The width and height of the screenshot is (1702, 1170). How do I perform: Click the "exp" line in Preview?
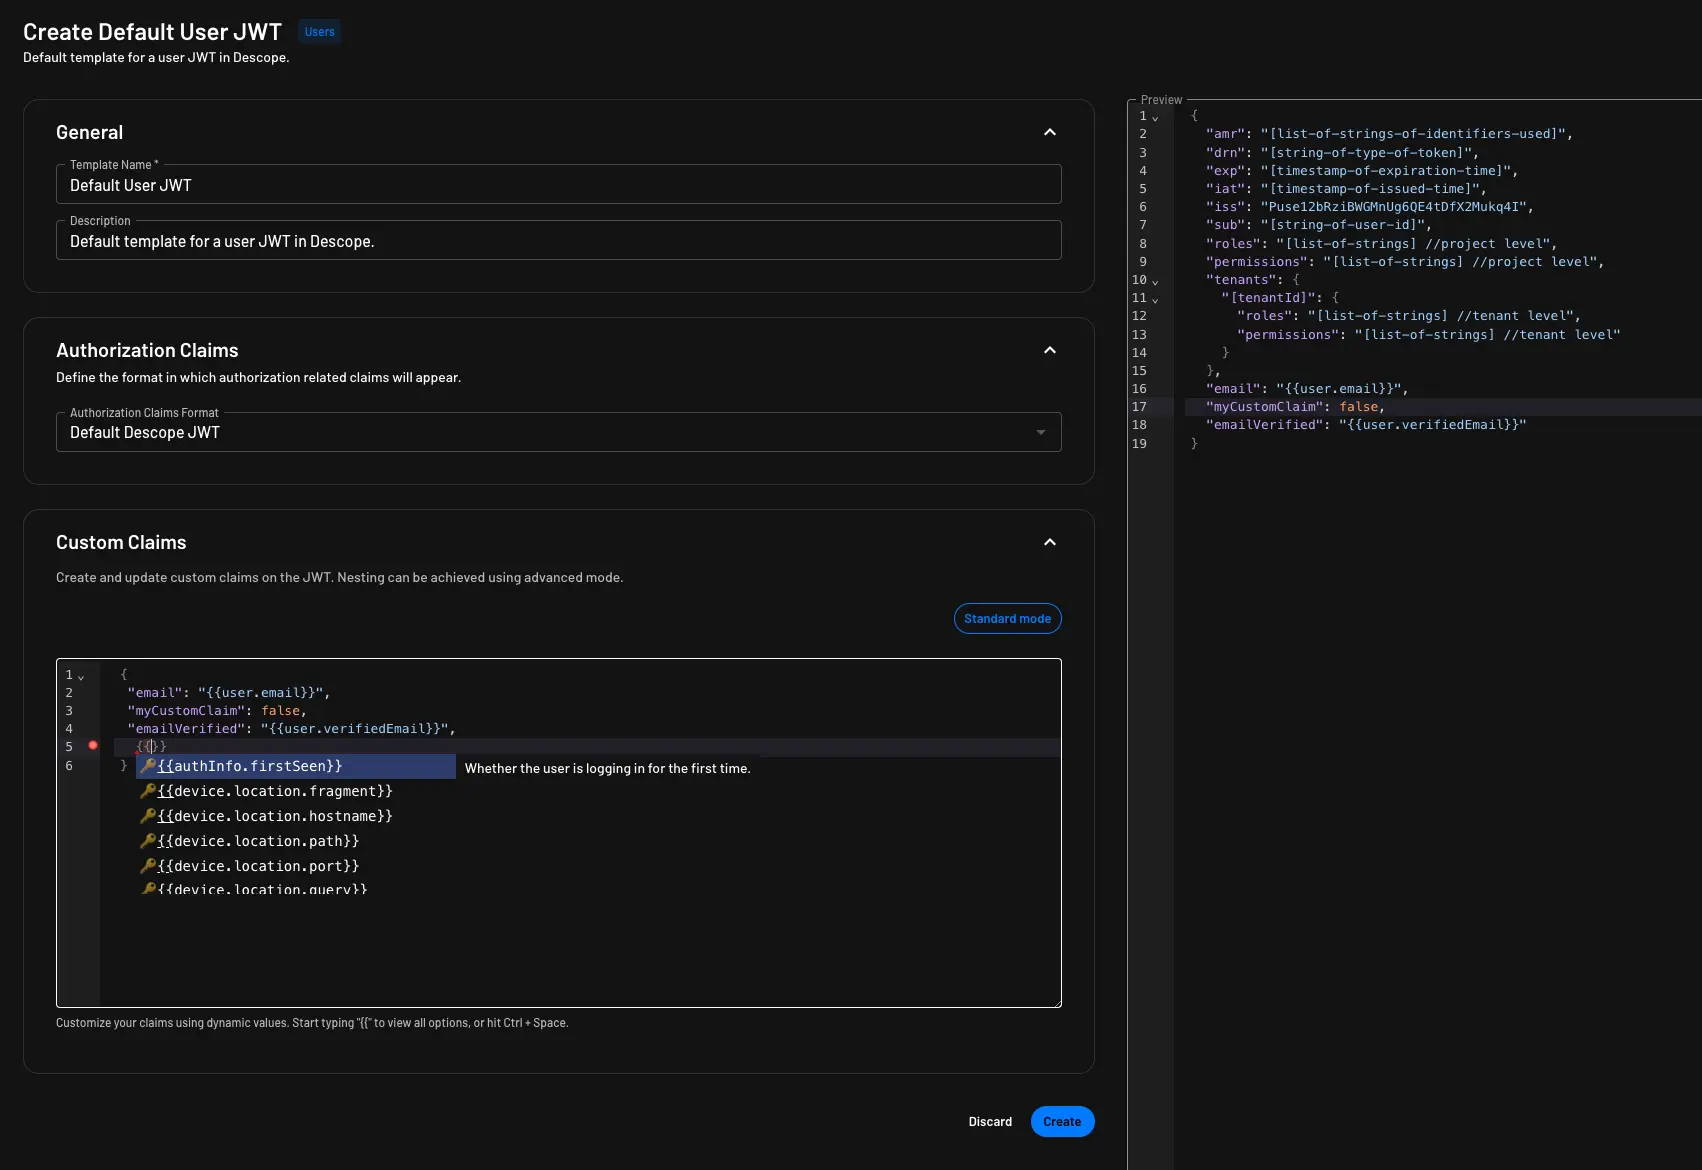[x=1362, y=171]
